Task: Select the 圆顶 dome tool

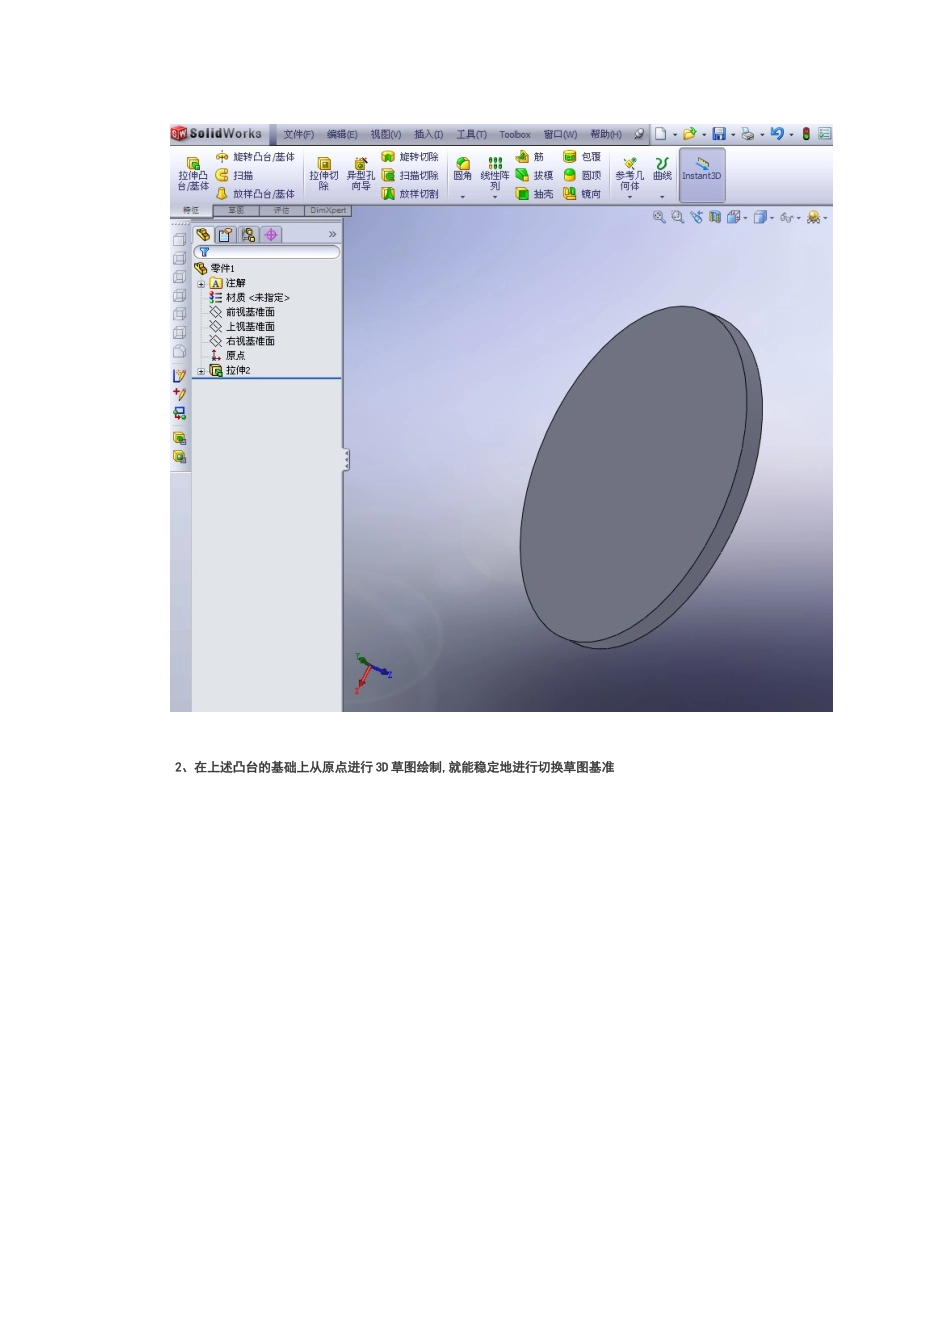Action: [x=582, y=175]
